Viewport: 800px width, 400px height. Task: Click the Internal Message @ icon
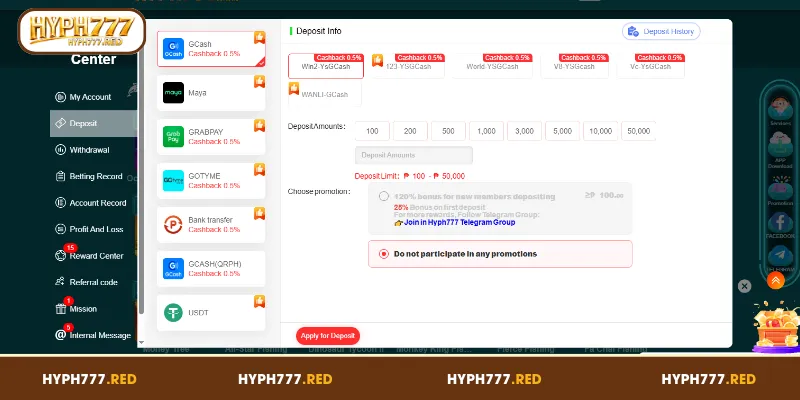(61, 335)
